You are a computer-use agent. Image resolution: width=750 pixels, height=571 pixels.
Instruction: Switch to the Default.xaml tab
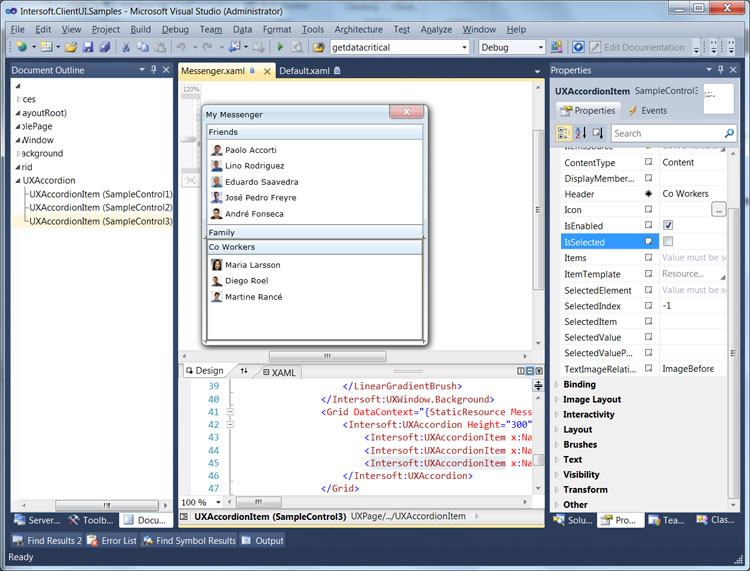pyautogui.click(x=309, y=71)
